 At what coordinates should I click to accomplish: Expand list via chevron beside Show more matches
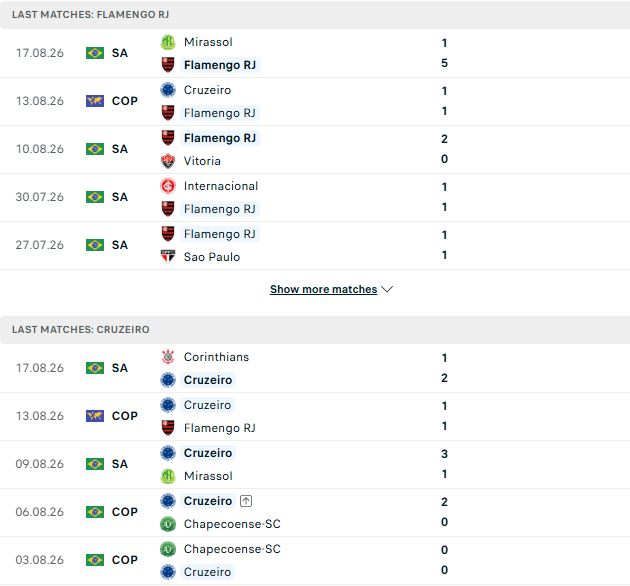387,289
